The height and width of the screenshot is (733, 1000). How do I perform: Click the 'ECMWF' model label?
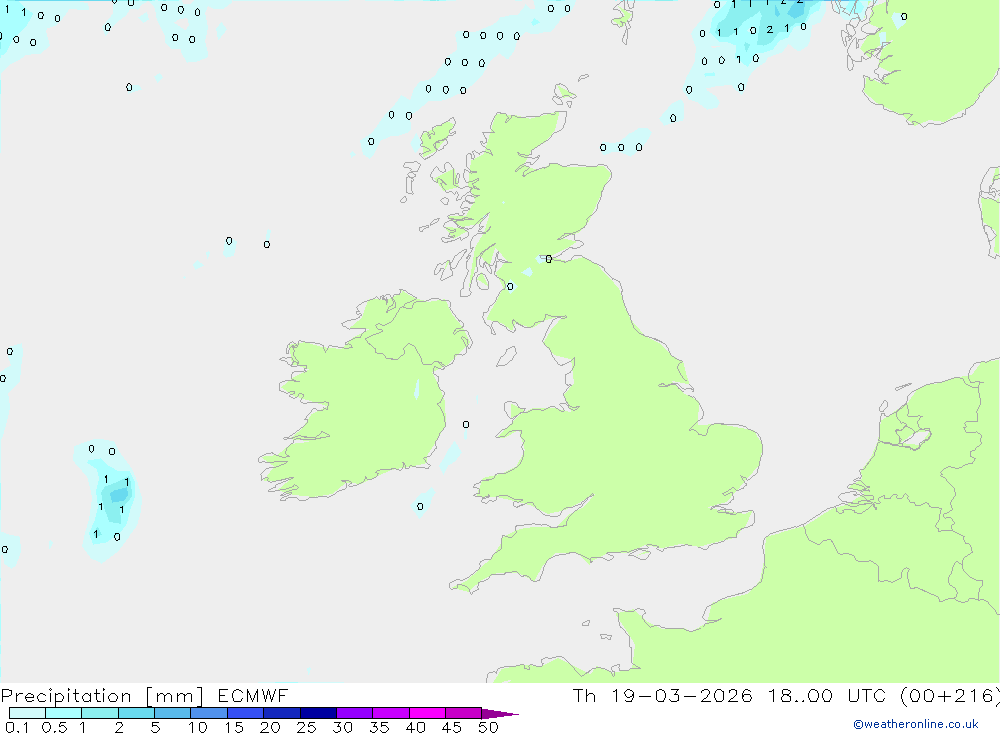(253, 695)
